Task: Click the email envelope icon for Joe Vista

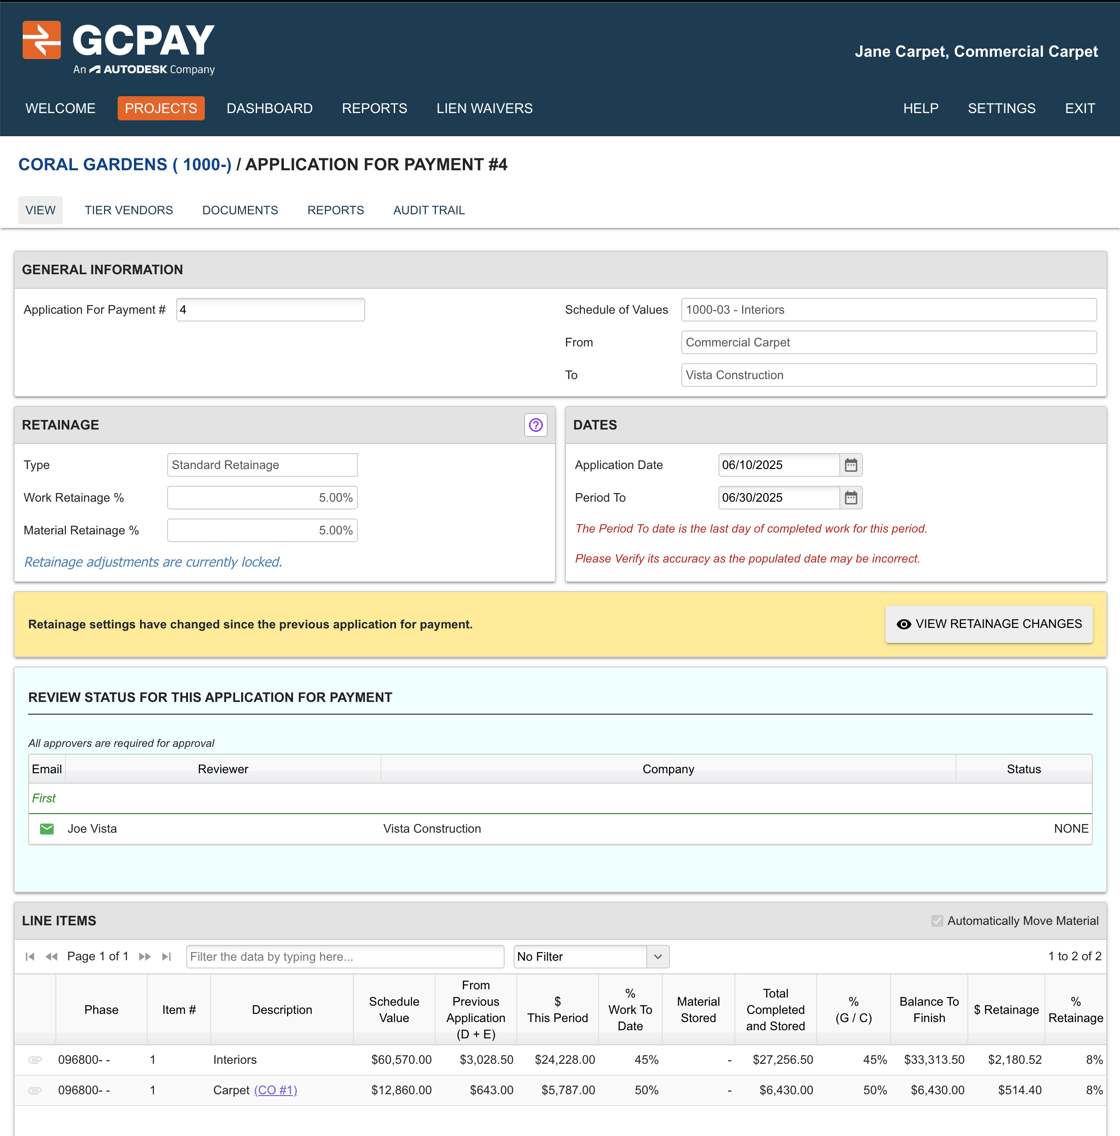Action: pos(47,829)
